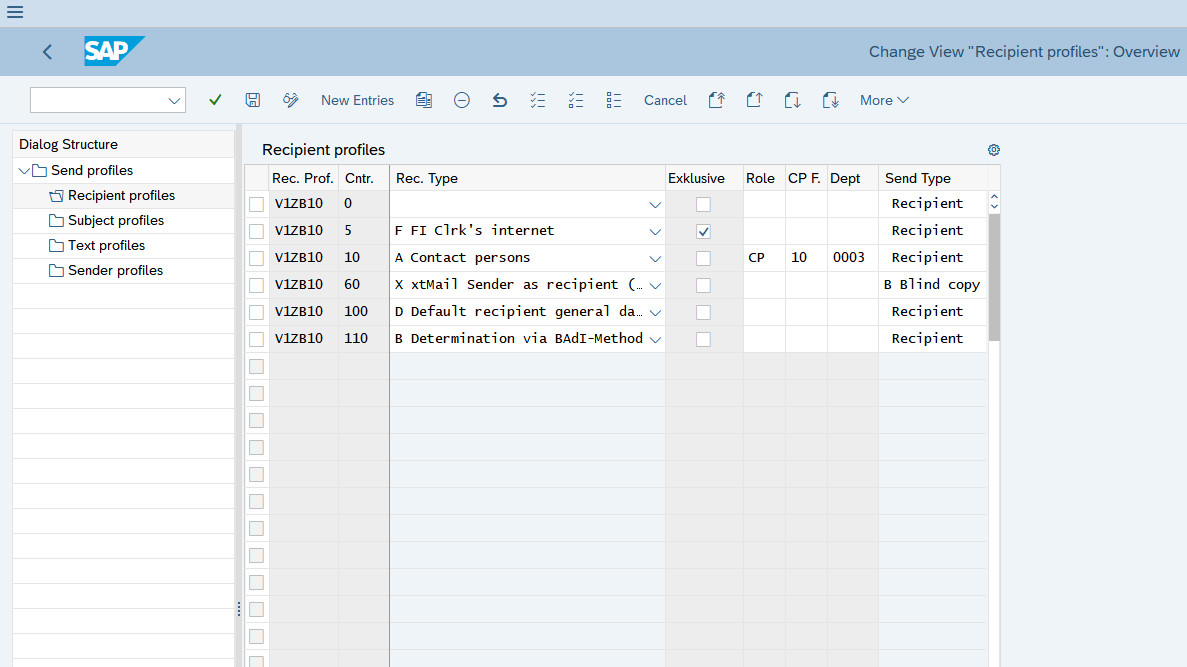Click the Deselect All icon
Screen dimensions: 1187x667
[x=613, y=100]
